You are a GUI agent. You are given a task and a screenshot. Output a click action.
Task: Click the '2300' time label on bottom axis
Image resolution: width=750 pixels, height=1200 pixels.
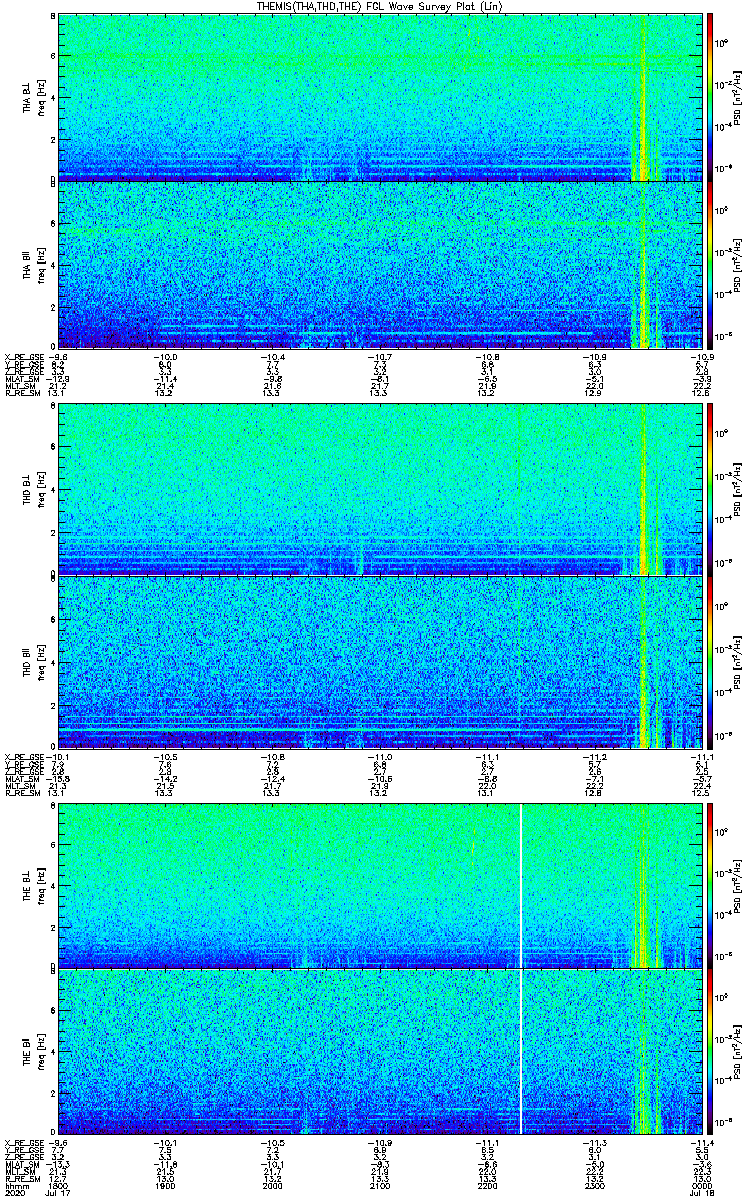(594, 1185)
